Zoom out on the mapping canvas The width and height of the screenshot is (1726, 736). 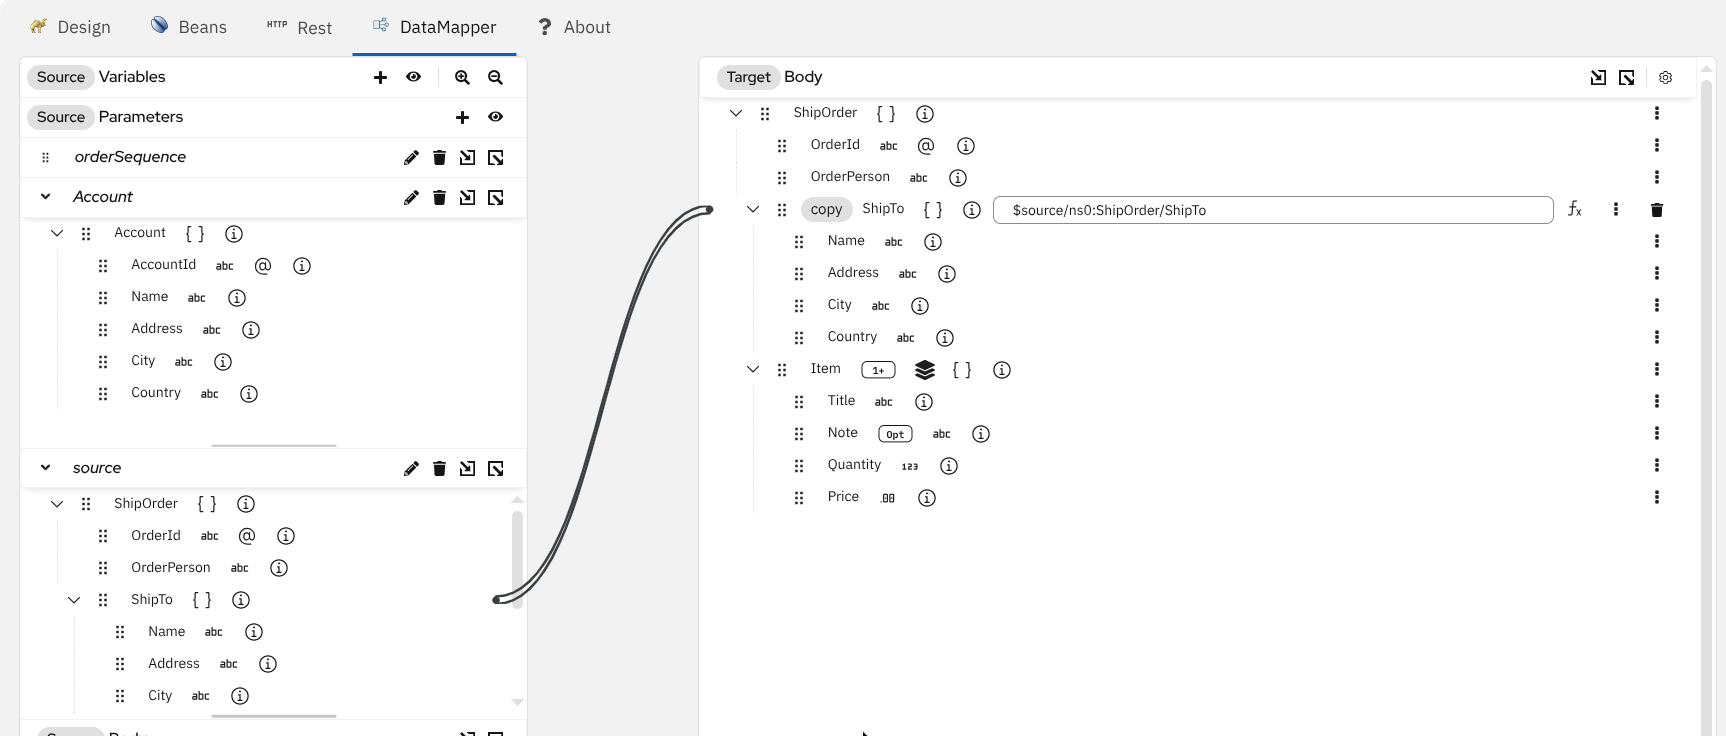tap(495, 77)
